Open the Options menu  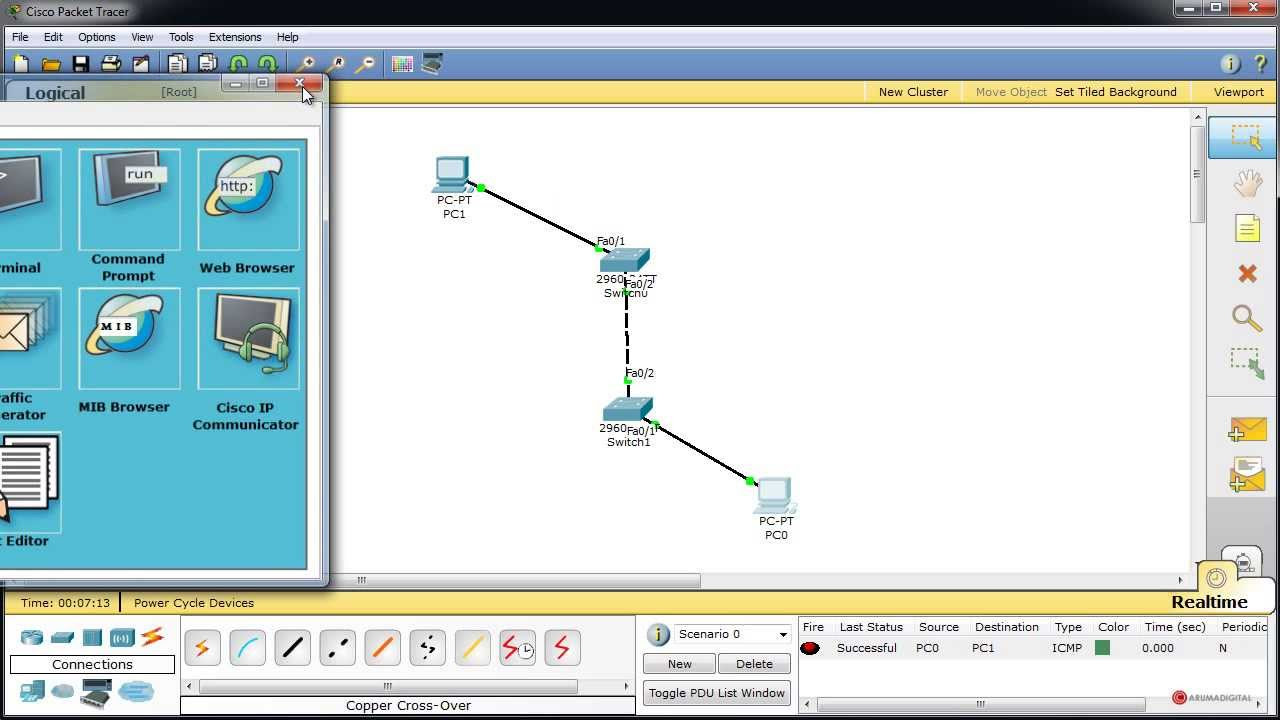click(x=97, y=37)
